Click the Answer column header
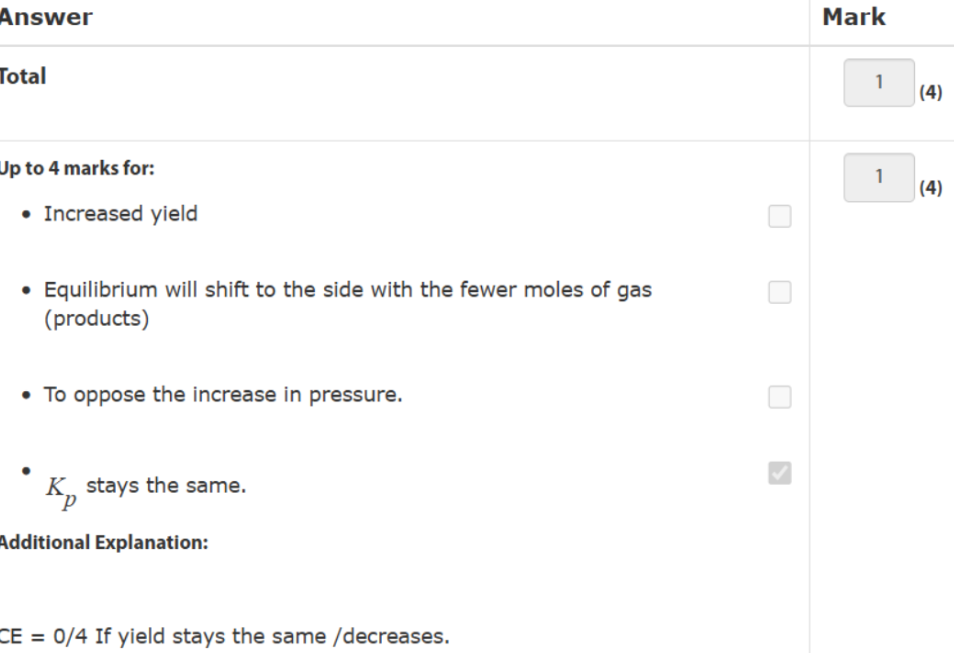The image size is (954, 653). (46, 18)
